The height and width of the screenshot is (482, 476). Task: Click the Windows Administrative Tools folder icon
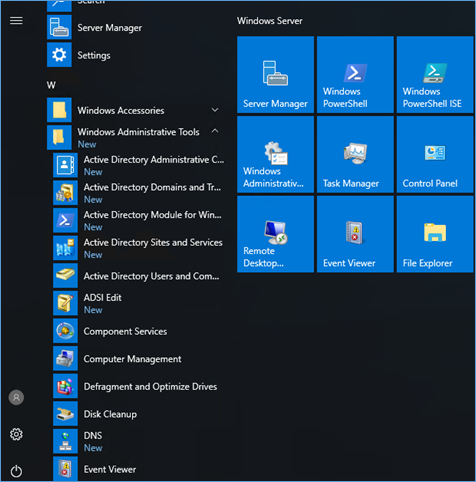(x=59, y=137)
